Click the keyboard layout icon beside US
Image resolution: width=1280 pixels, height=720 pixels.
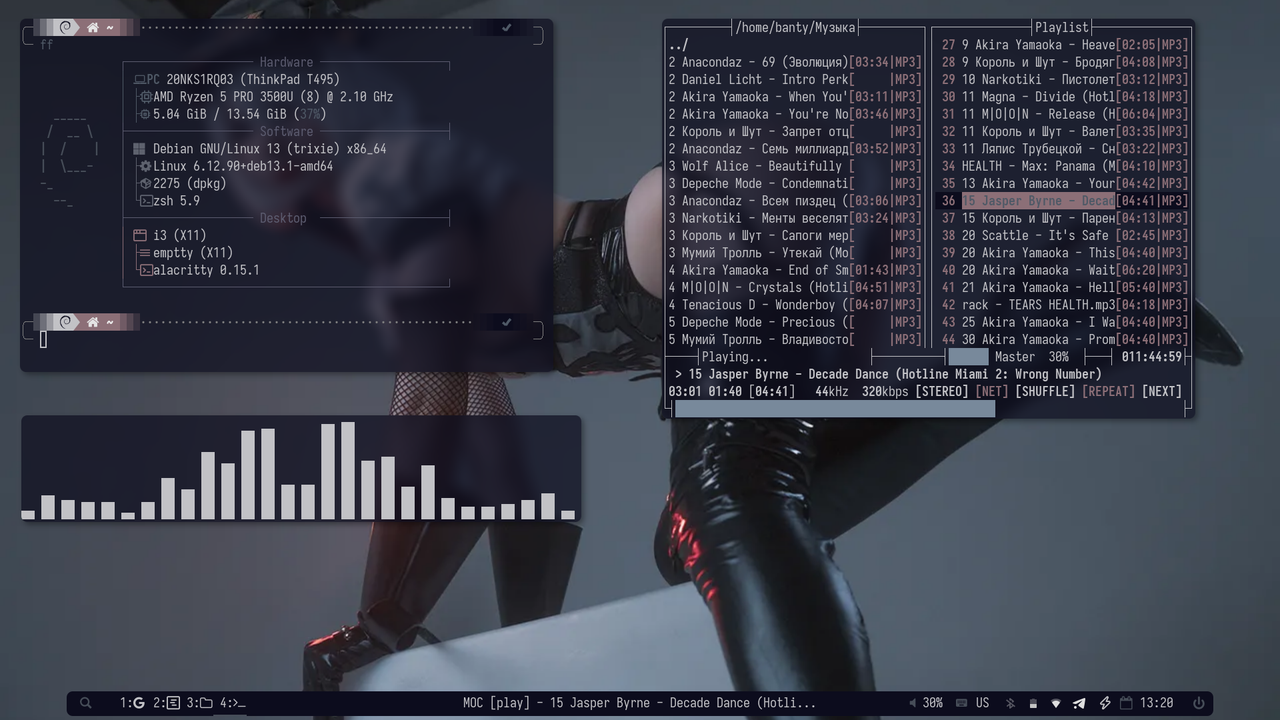pos(960,703)
